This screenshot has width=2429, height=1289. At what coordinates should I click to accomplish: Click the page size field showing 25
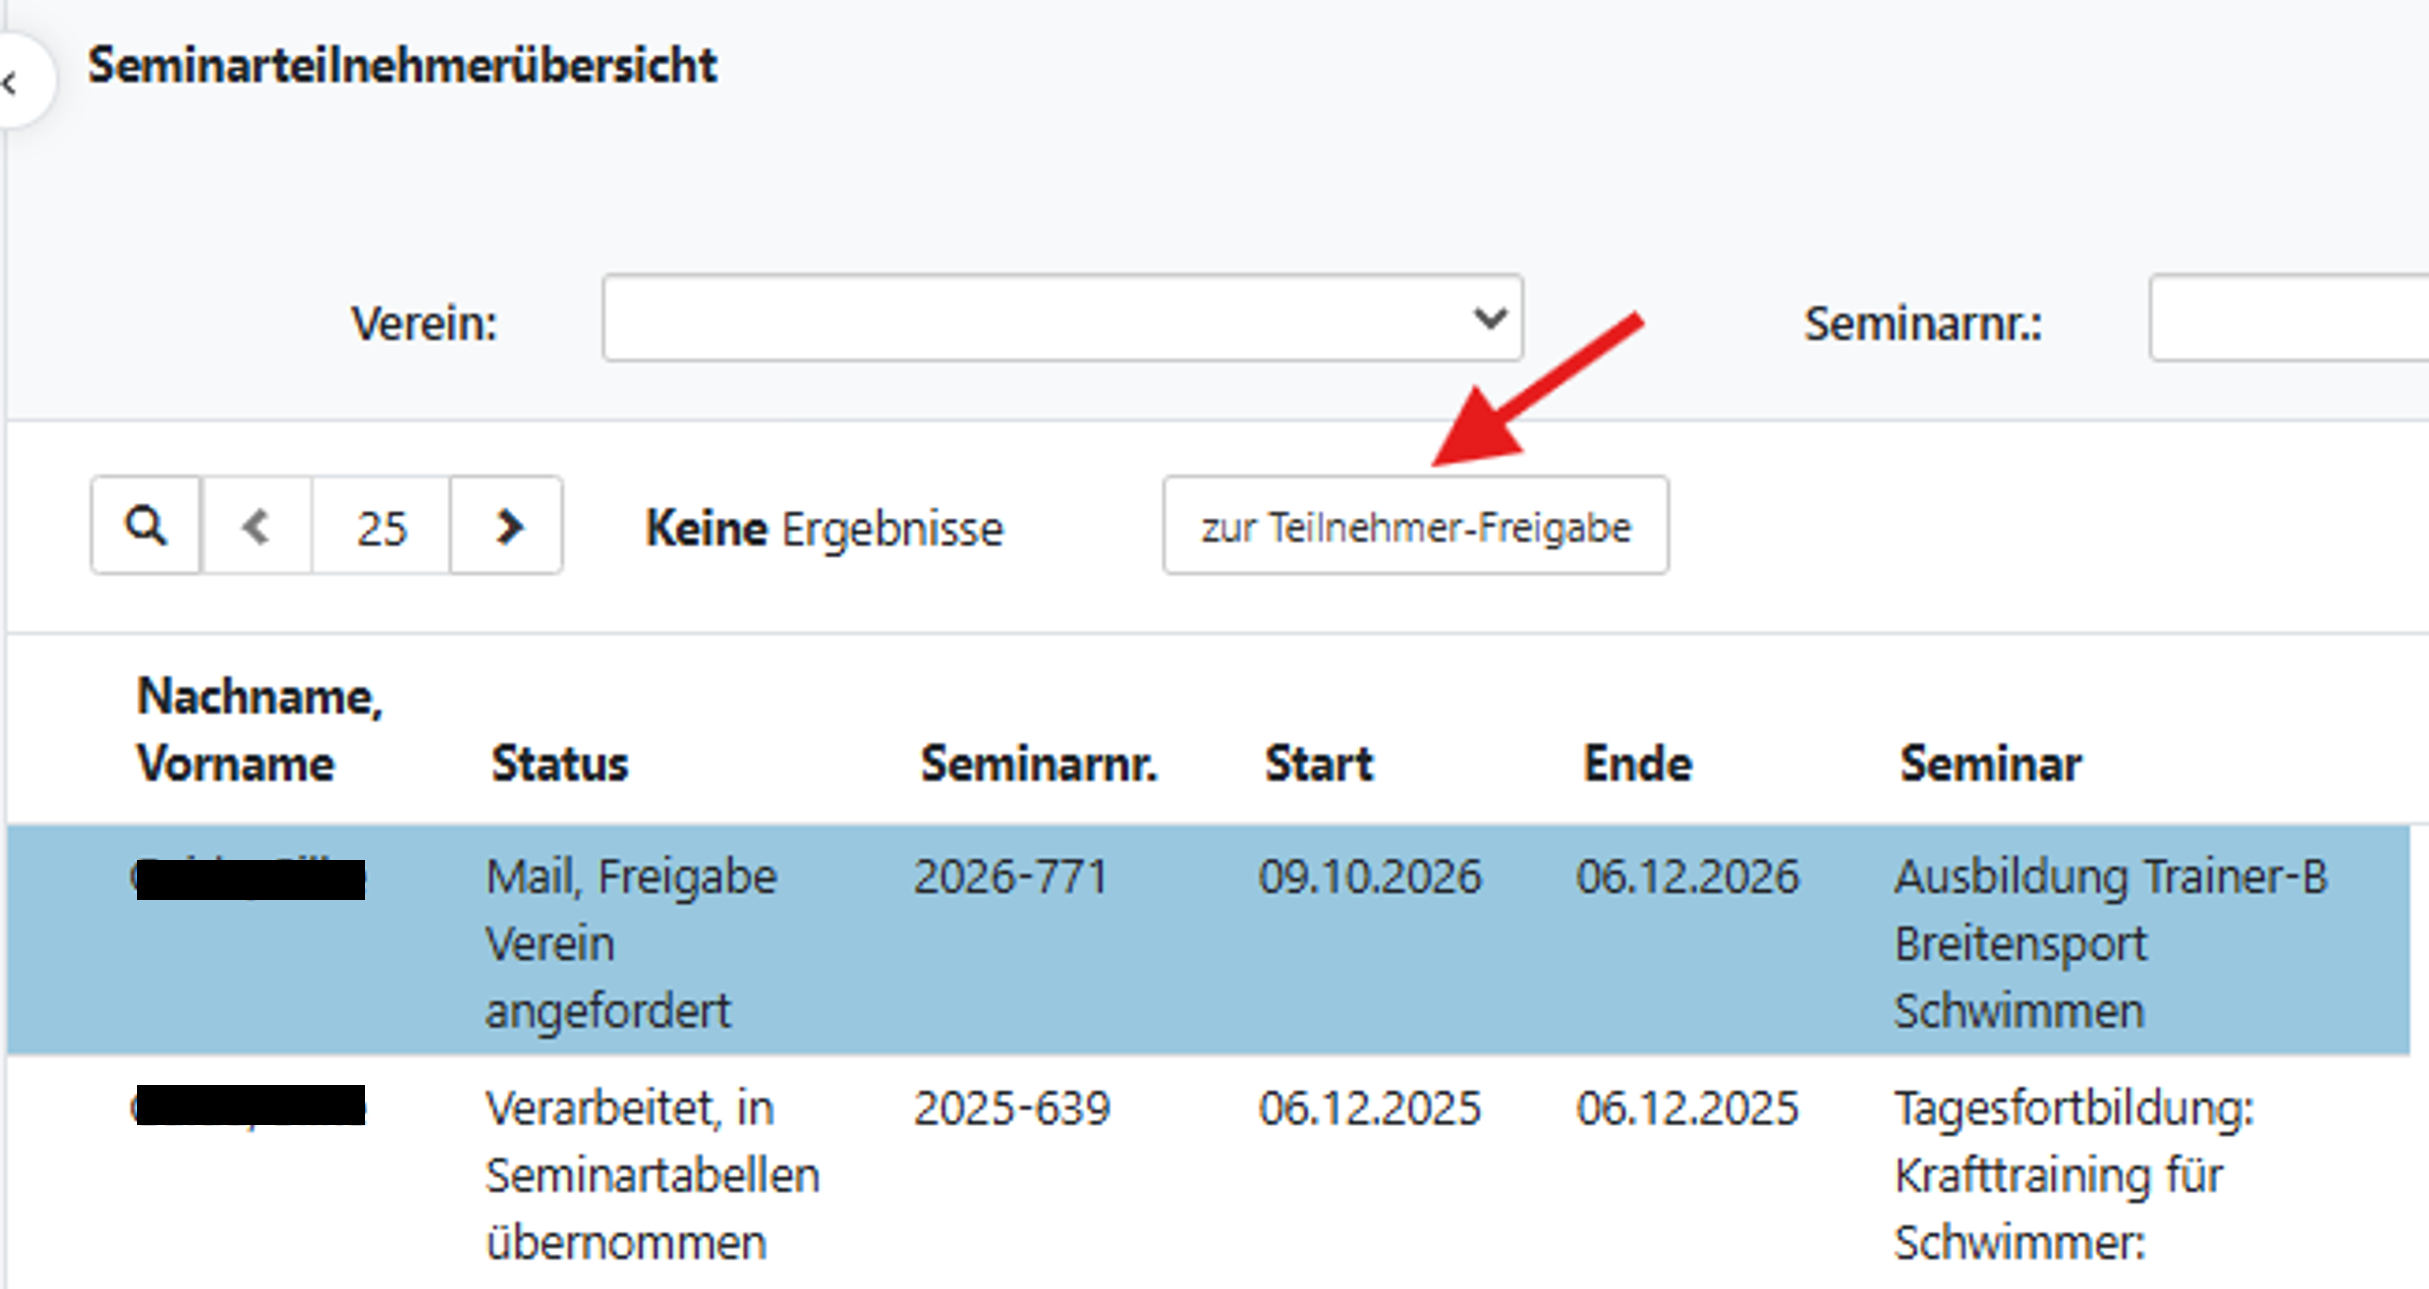coord(381,527)
